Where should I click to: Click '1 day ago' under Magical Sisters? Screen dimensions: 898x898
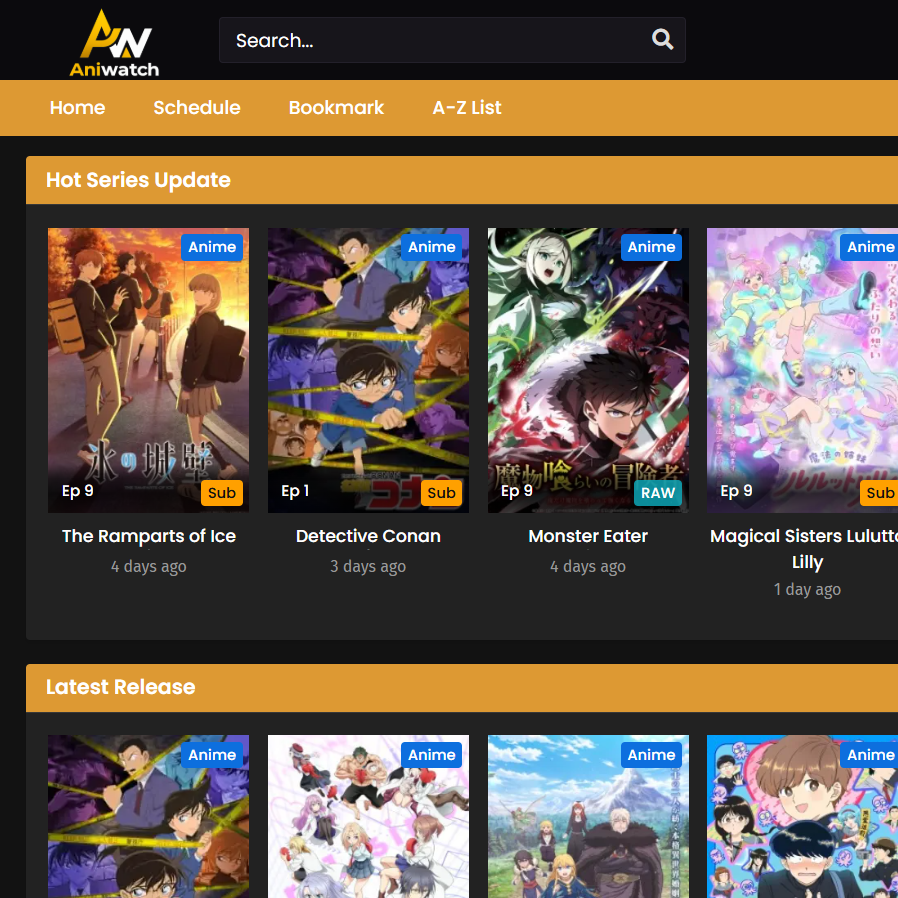(x=807, y=589)
